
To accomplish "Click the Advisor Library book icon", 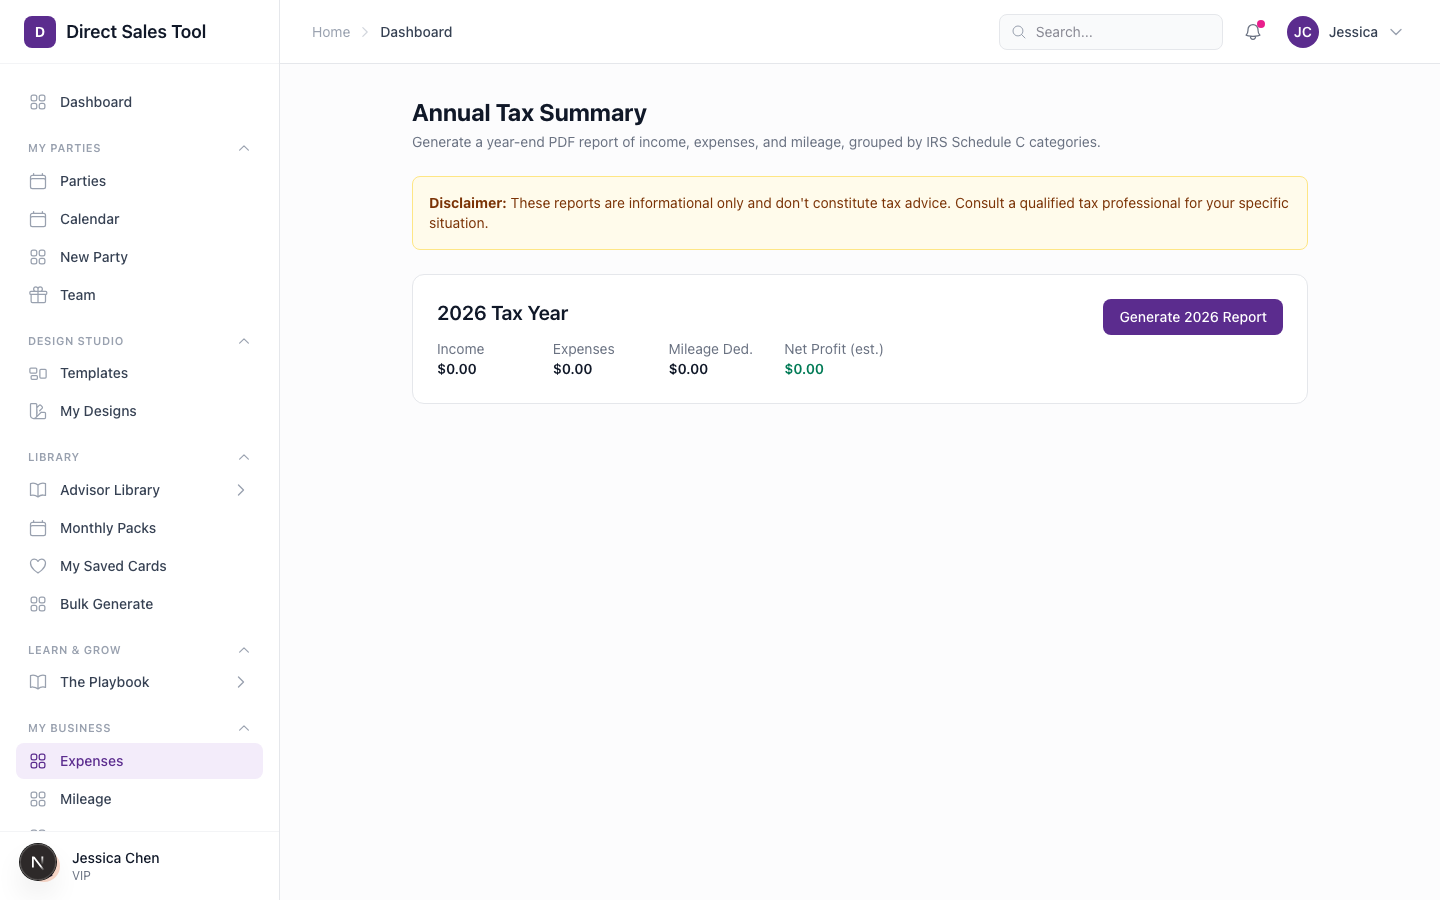I will pos(38,490).
